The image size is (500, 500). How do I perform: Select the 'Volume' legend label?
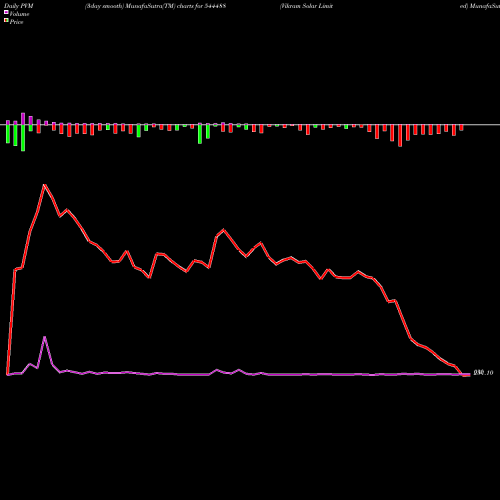(x=19, y=14)
